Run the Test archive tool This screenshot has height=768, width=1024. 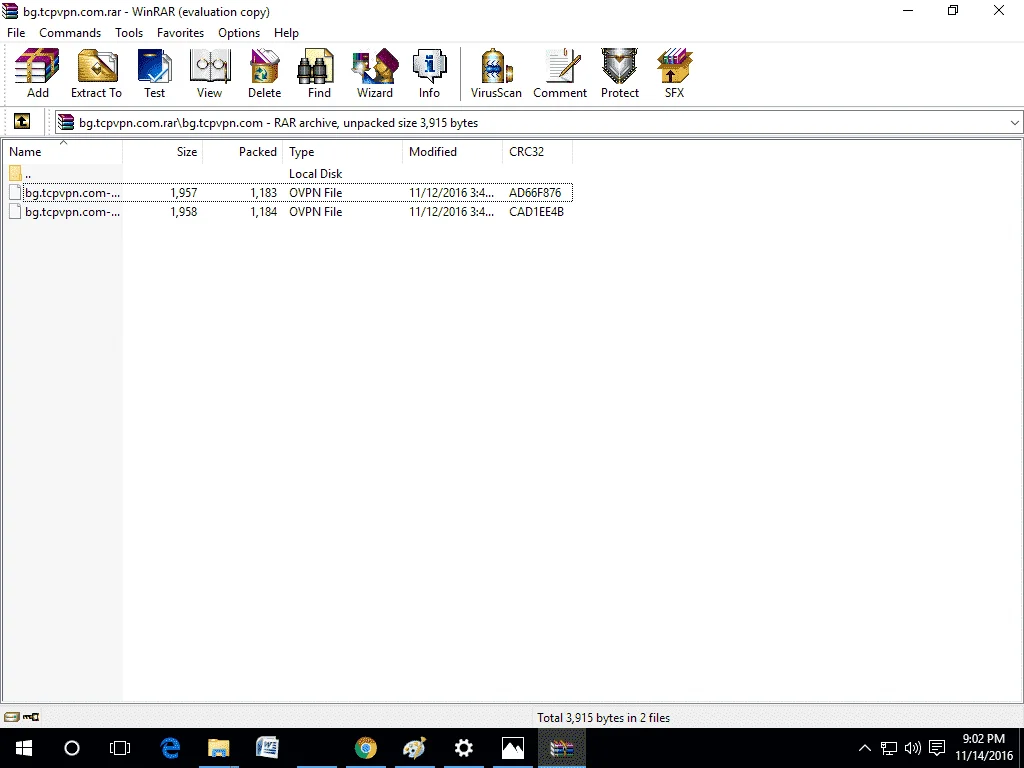pos(155,73)
